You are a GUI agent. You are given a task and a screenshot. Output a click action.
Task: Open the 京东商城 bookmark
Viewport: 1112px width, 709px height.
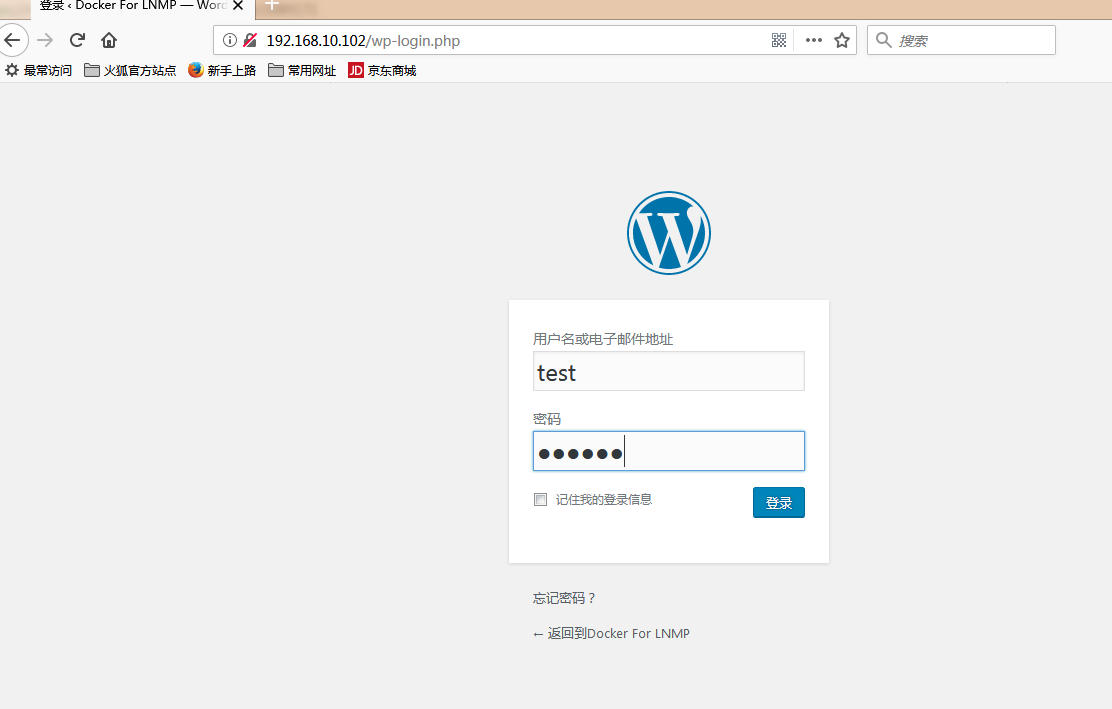pyautogui.click(x=382, y=70)
